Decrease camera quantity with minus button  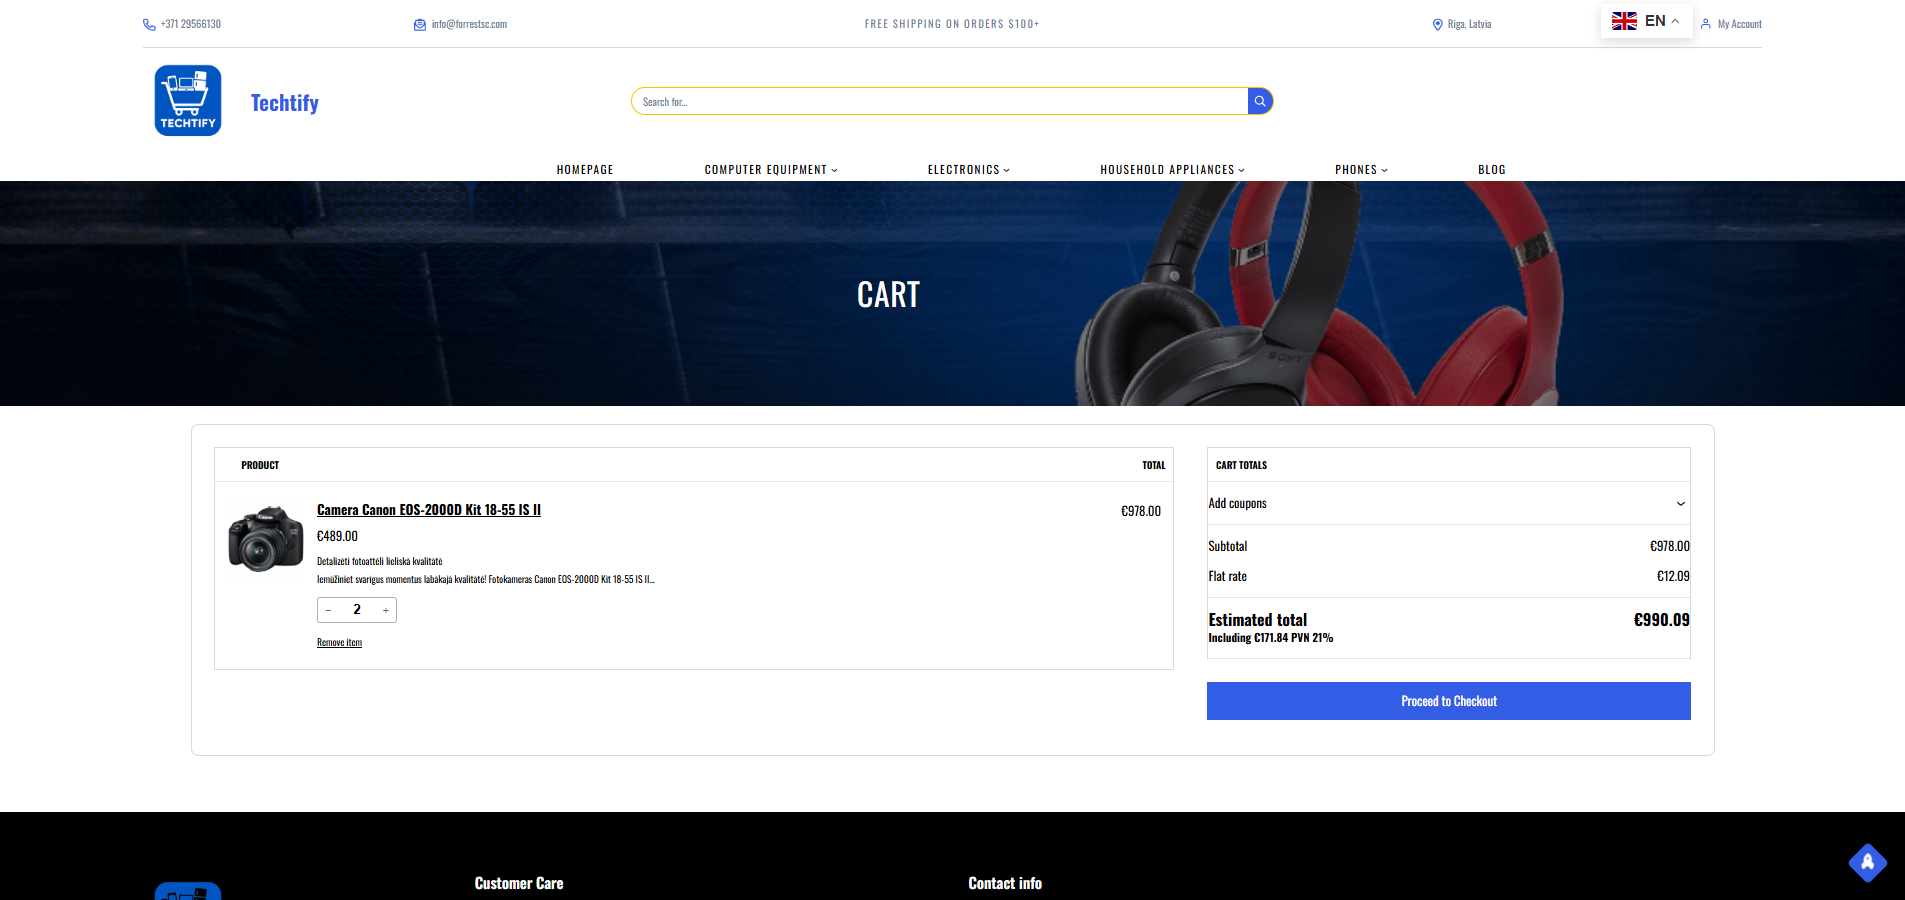(329, 610)
